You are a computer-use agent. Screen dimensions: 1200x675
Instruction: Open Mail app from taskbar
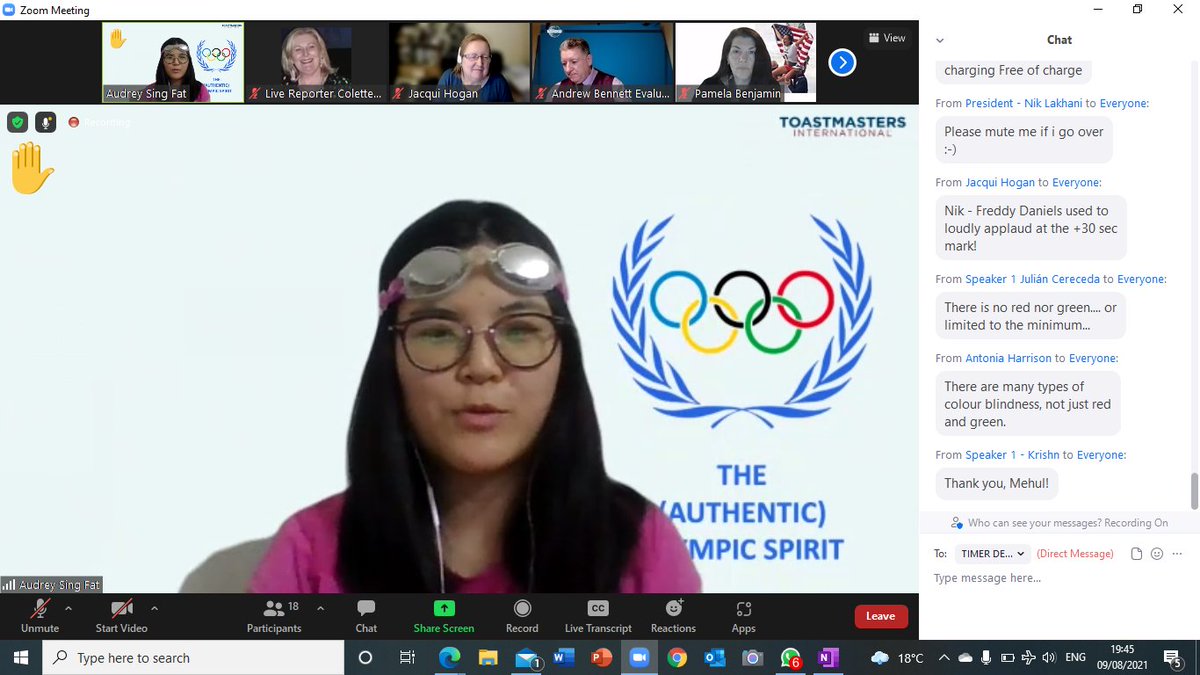pos(527,658)
